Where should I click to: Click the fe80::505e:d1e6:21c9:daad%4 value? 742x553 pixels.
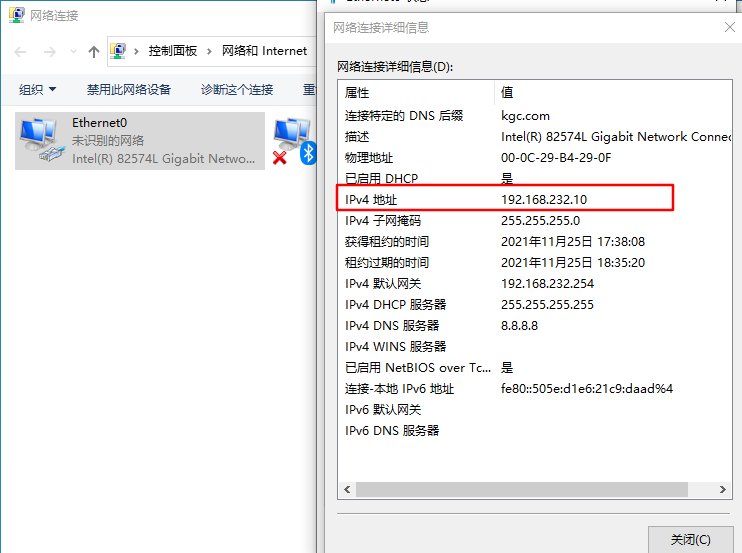coord(587,388)
